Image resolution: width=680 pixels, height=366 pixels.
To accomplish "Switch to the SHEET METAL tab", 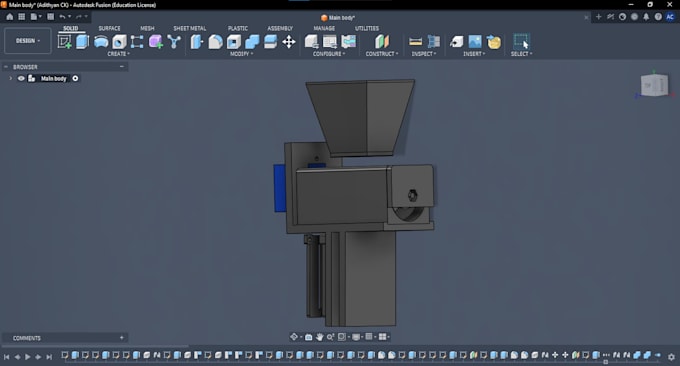I will tap(190, 28).
